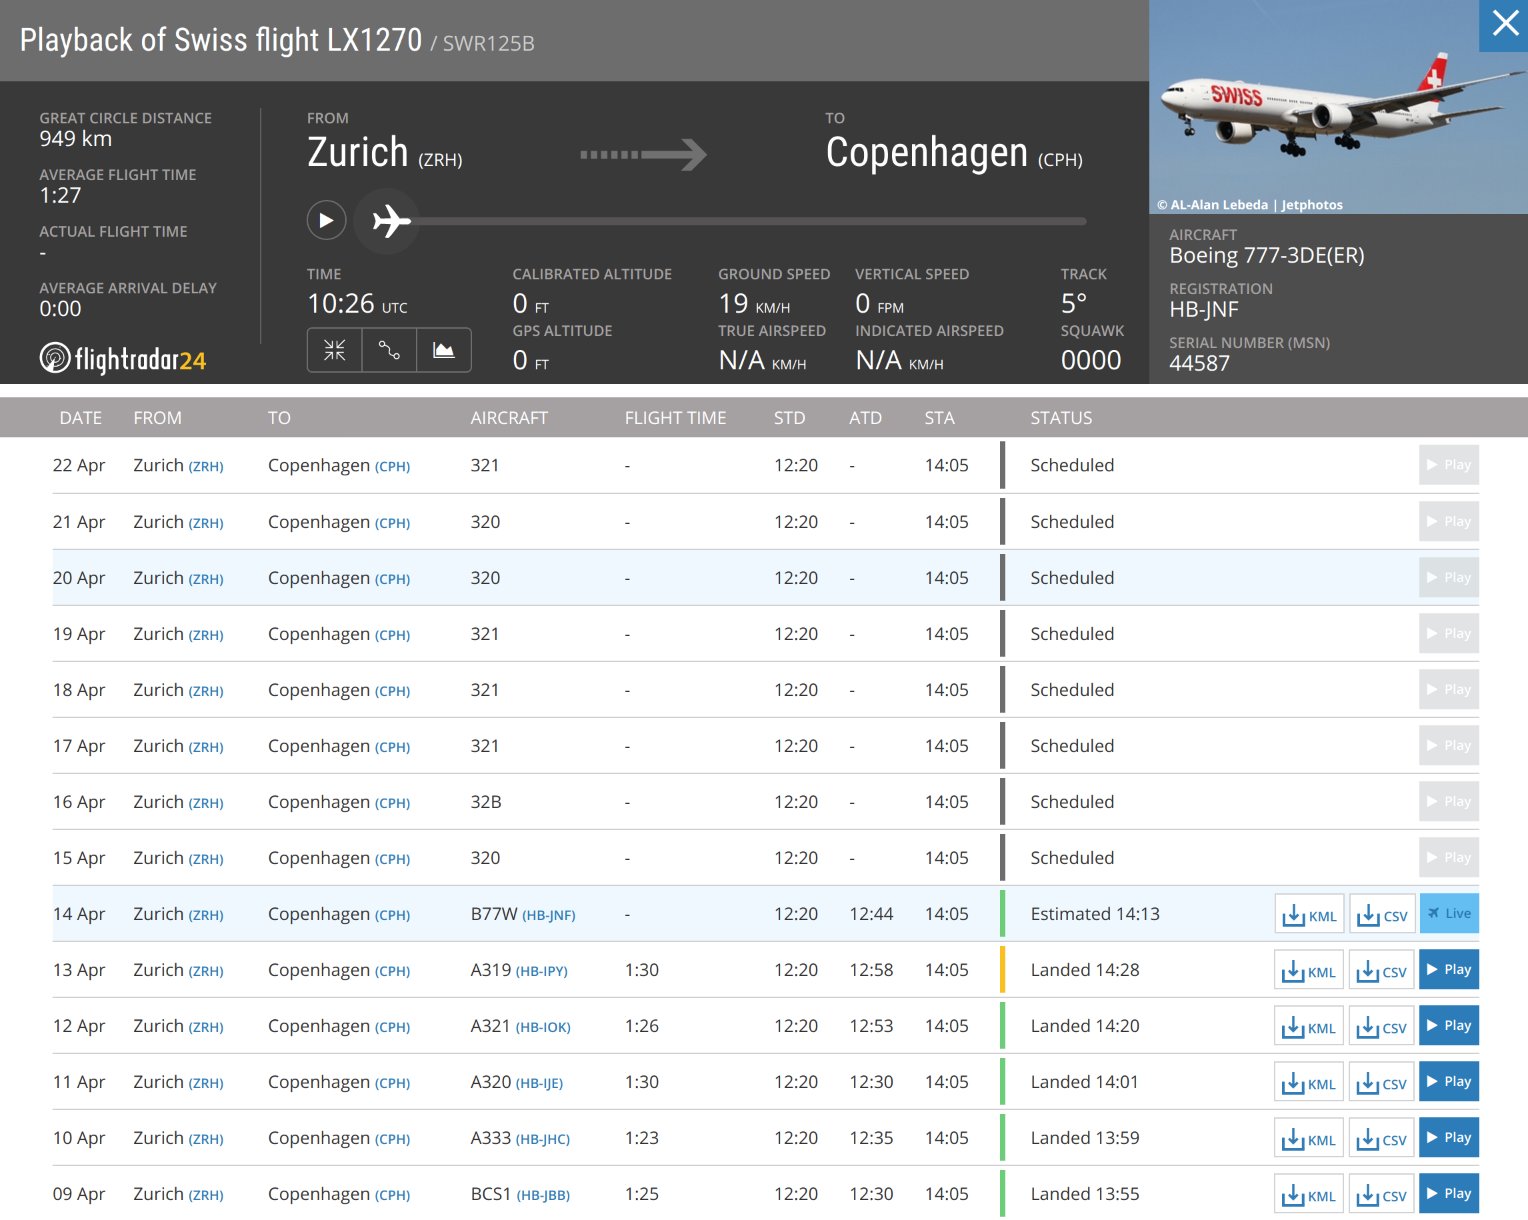
Task: Click the squawk code '0000'
Action: [x=1091, y=360]
